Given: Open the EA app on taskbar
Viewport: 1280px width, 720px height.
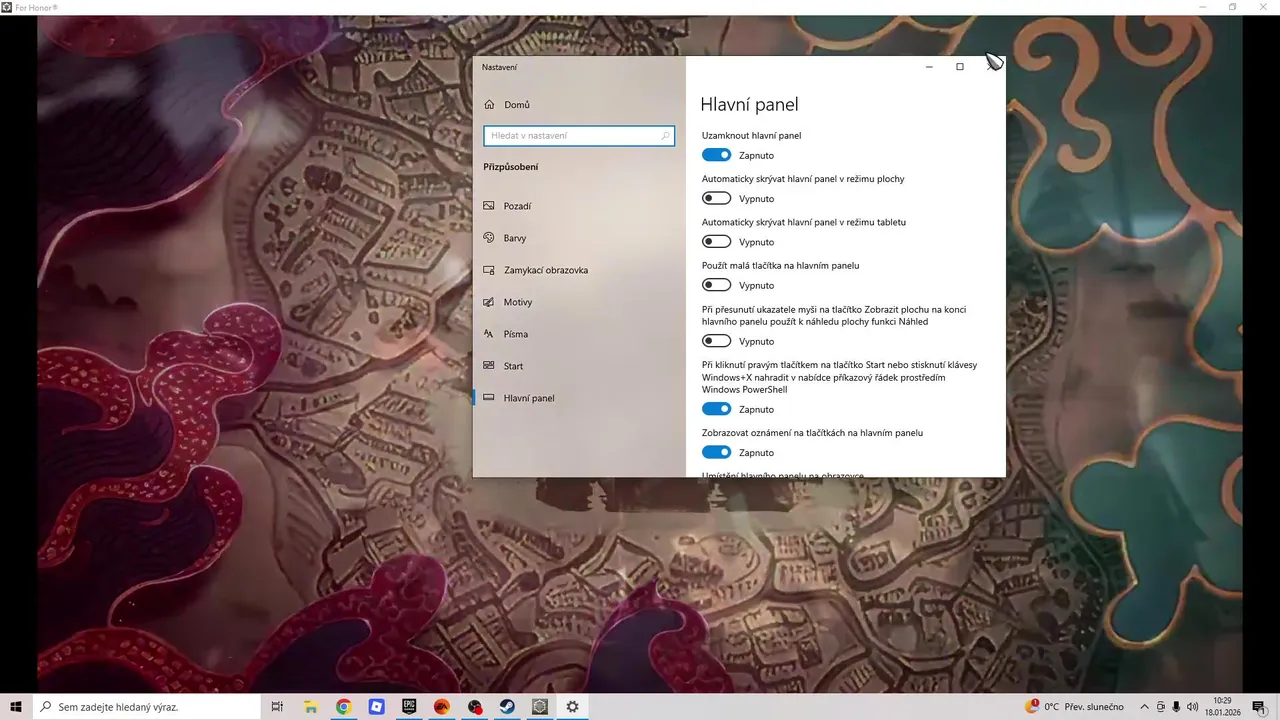Looking at the screenshot, I should (x=442, y=707).
